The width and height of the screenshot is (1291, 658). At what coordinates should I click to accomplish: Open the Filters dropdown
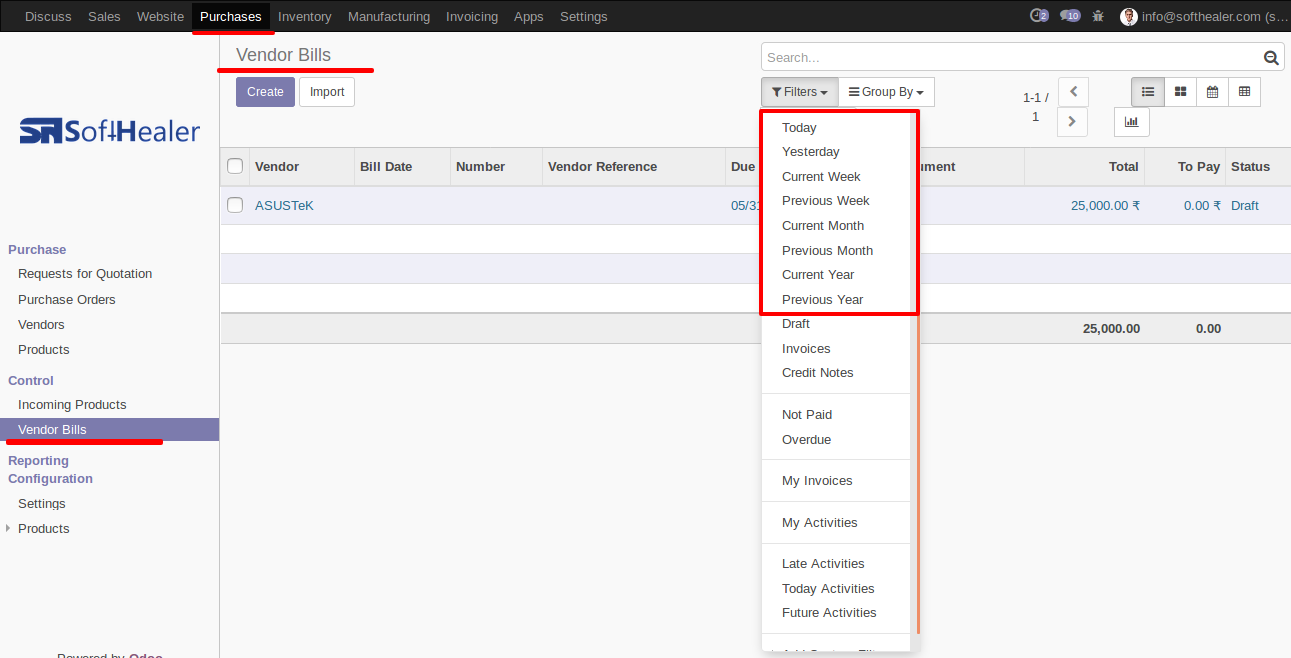(799, 92)
